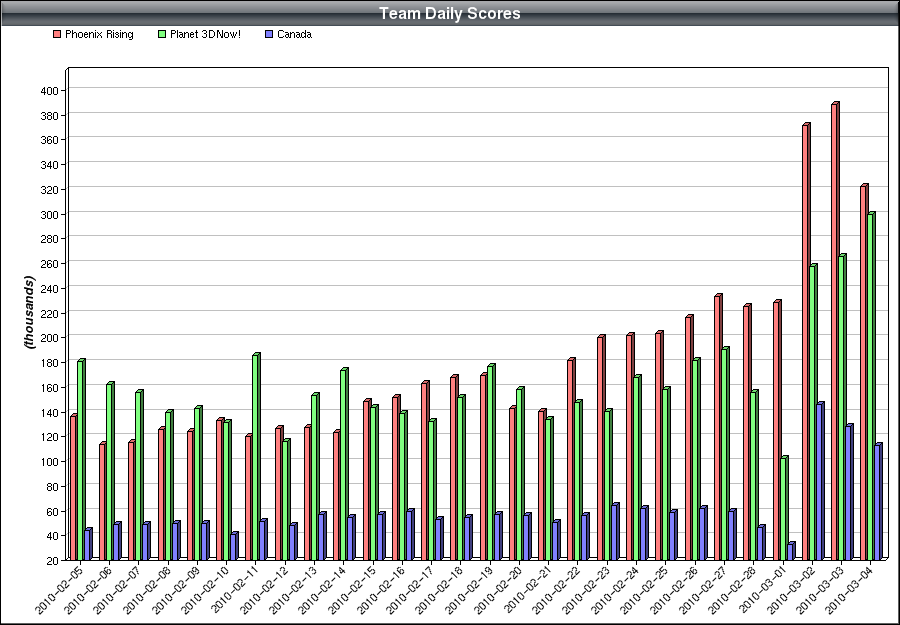This screenshot has width=900, height=625.
Task: Select the Planet 3DNow! bar for 2010-02-14
Action: tap(344, 465)
